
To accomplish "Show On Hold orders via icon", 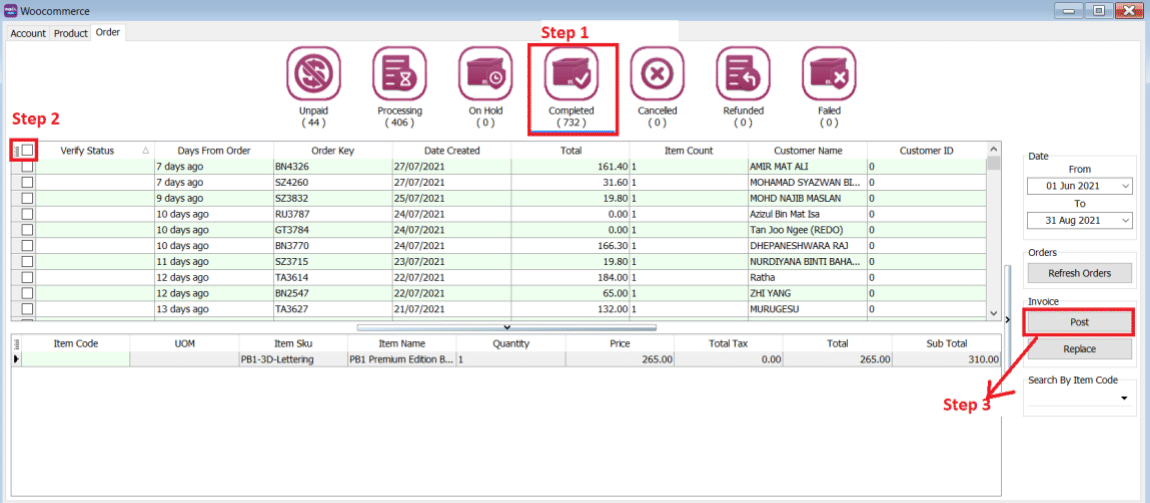I will pos(485,73).
